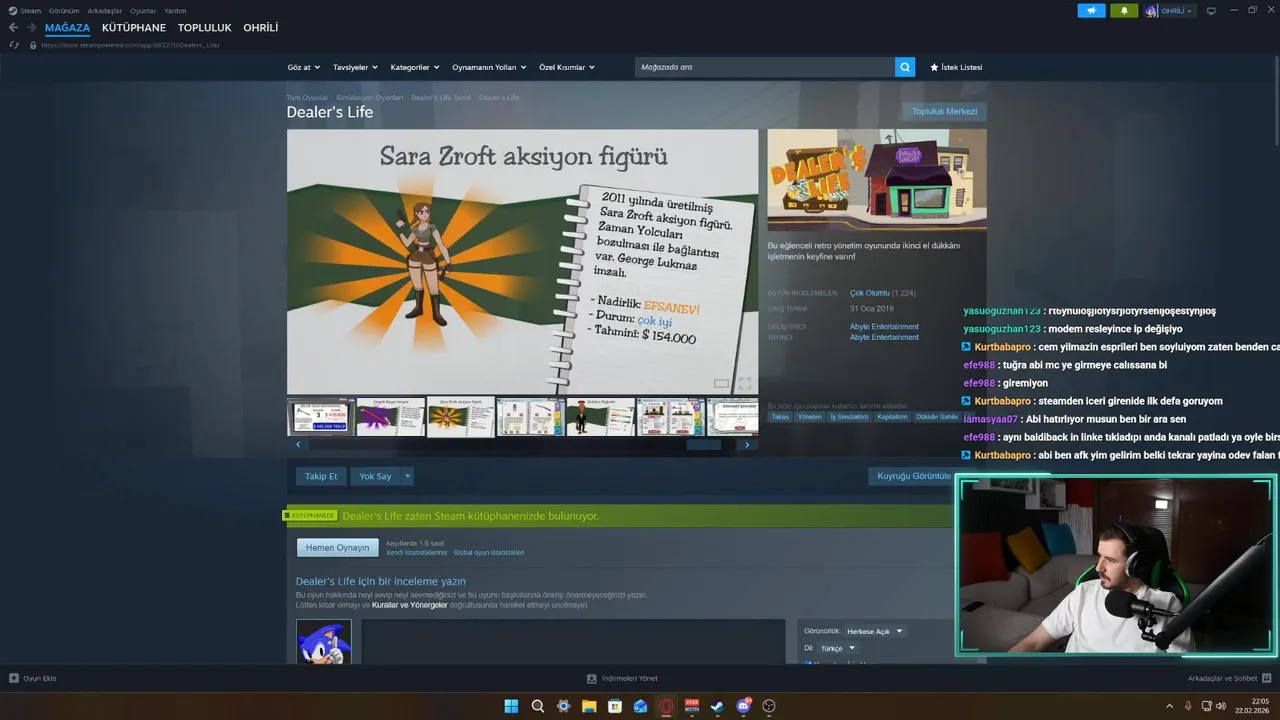Select the first screenshot thumbnail
The width and height of the screenshot is (1280, 720).
pyautogui.click(x=320, y=416)
